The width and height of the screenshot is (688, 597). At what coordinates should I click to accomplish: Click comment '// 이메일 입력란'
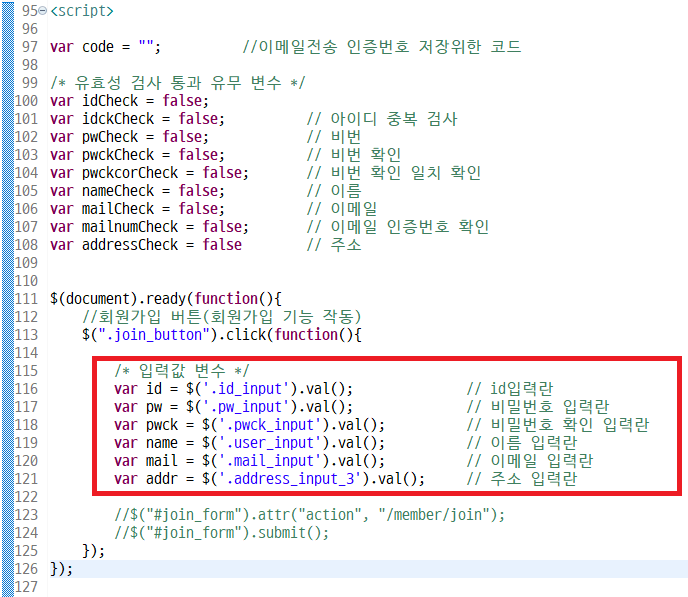tap(530, 460)
